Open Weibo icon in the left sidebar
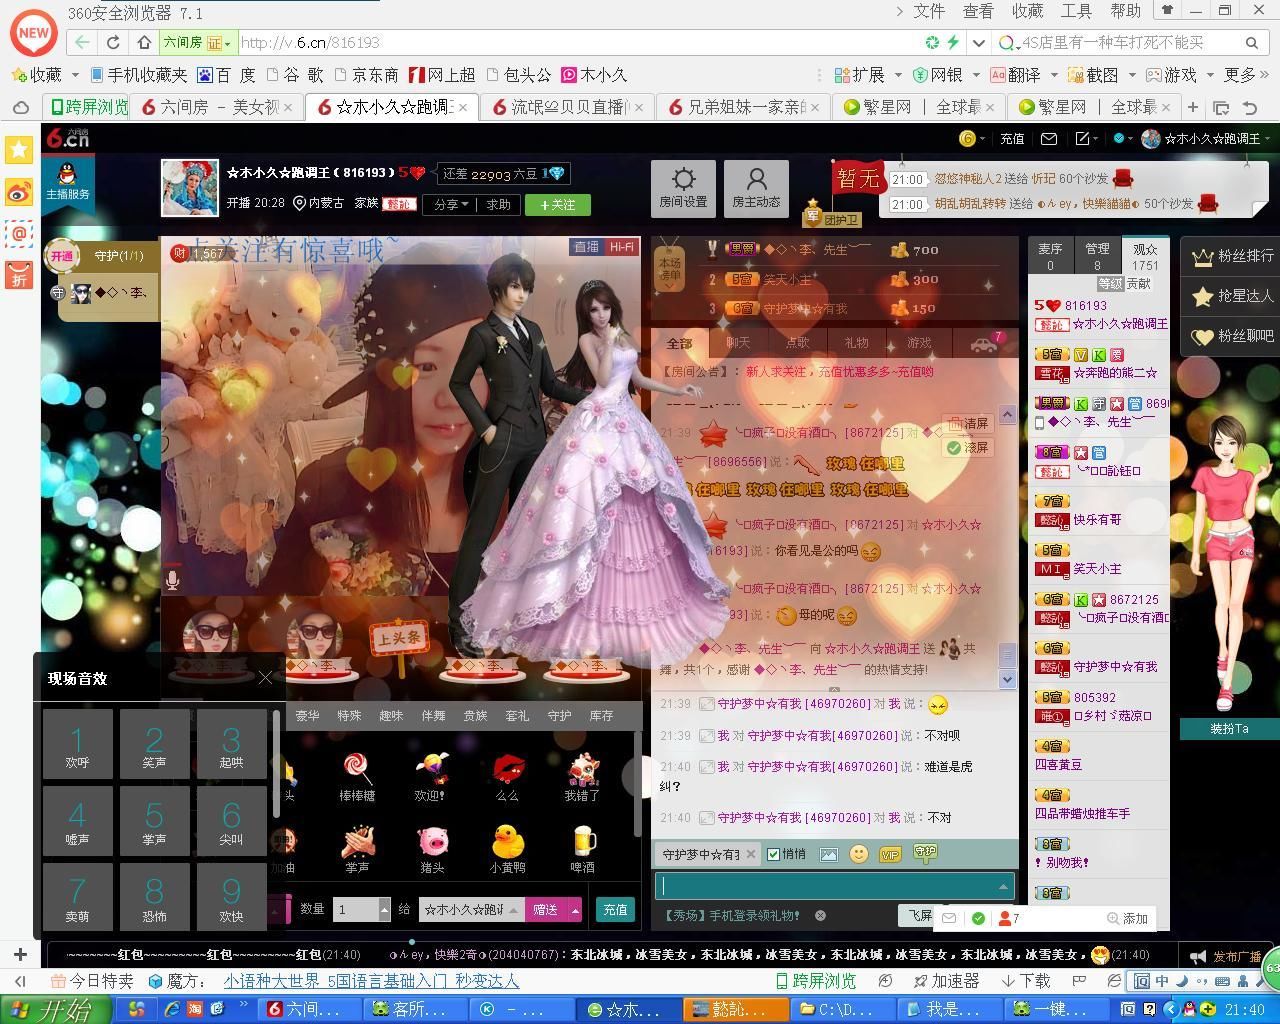Viewport: 1280px width, 1024px height. point(19,192)
